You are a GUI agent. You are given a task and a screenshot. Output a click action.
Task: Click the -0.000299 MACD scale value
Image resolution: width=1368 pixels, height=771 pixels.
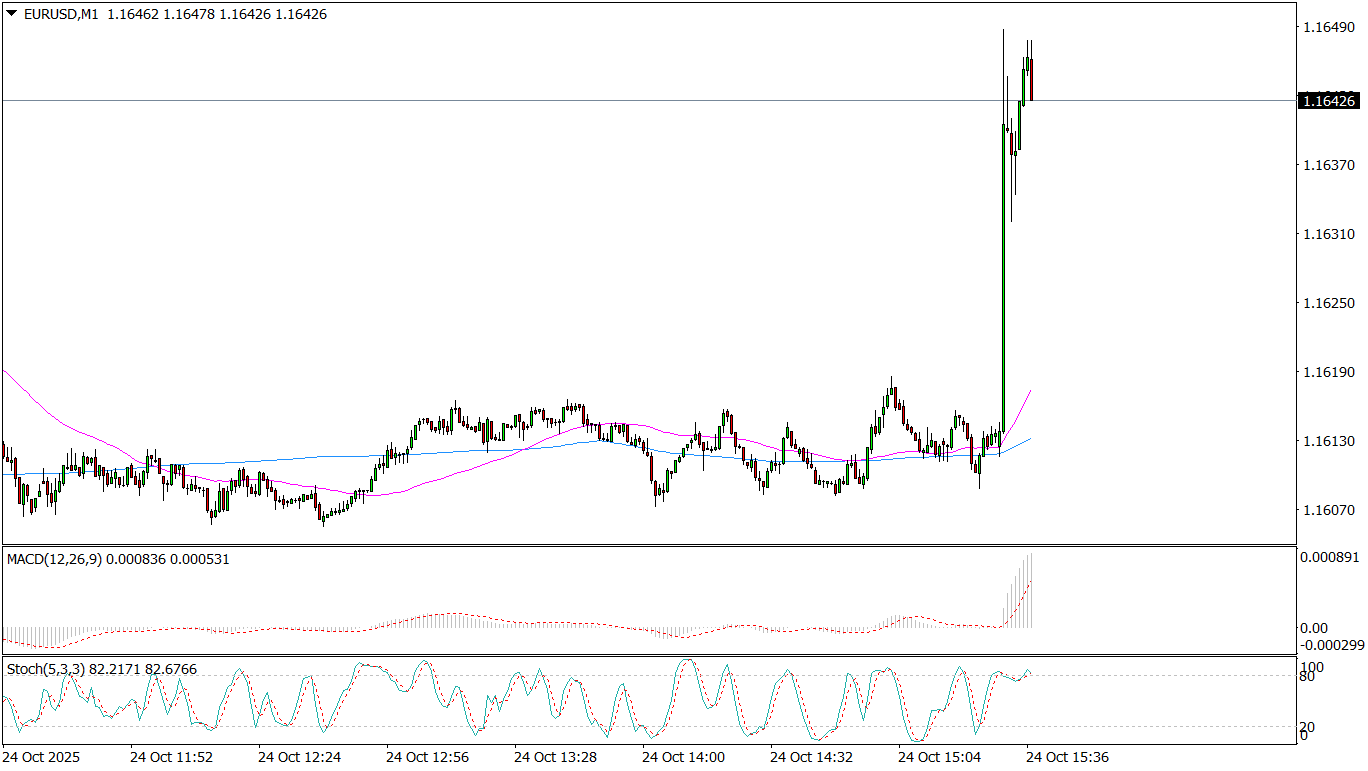[x=1330, y=645]
